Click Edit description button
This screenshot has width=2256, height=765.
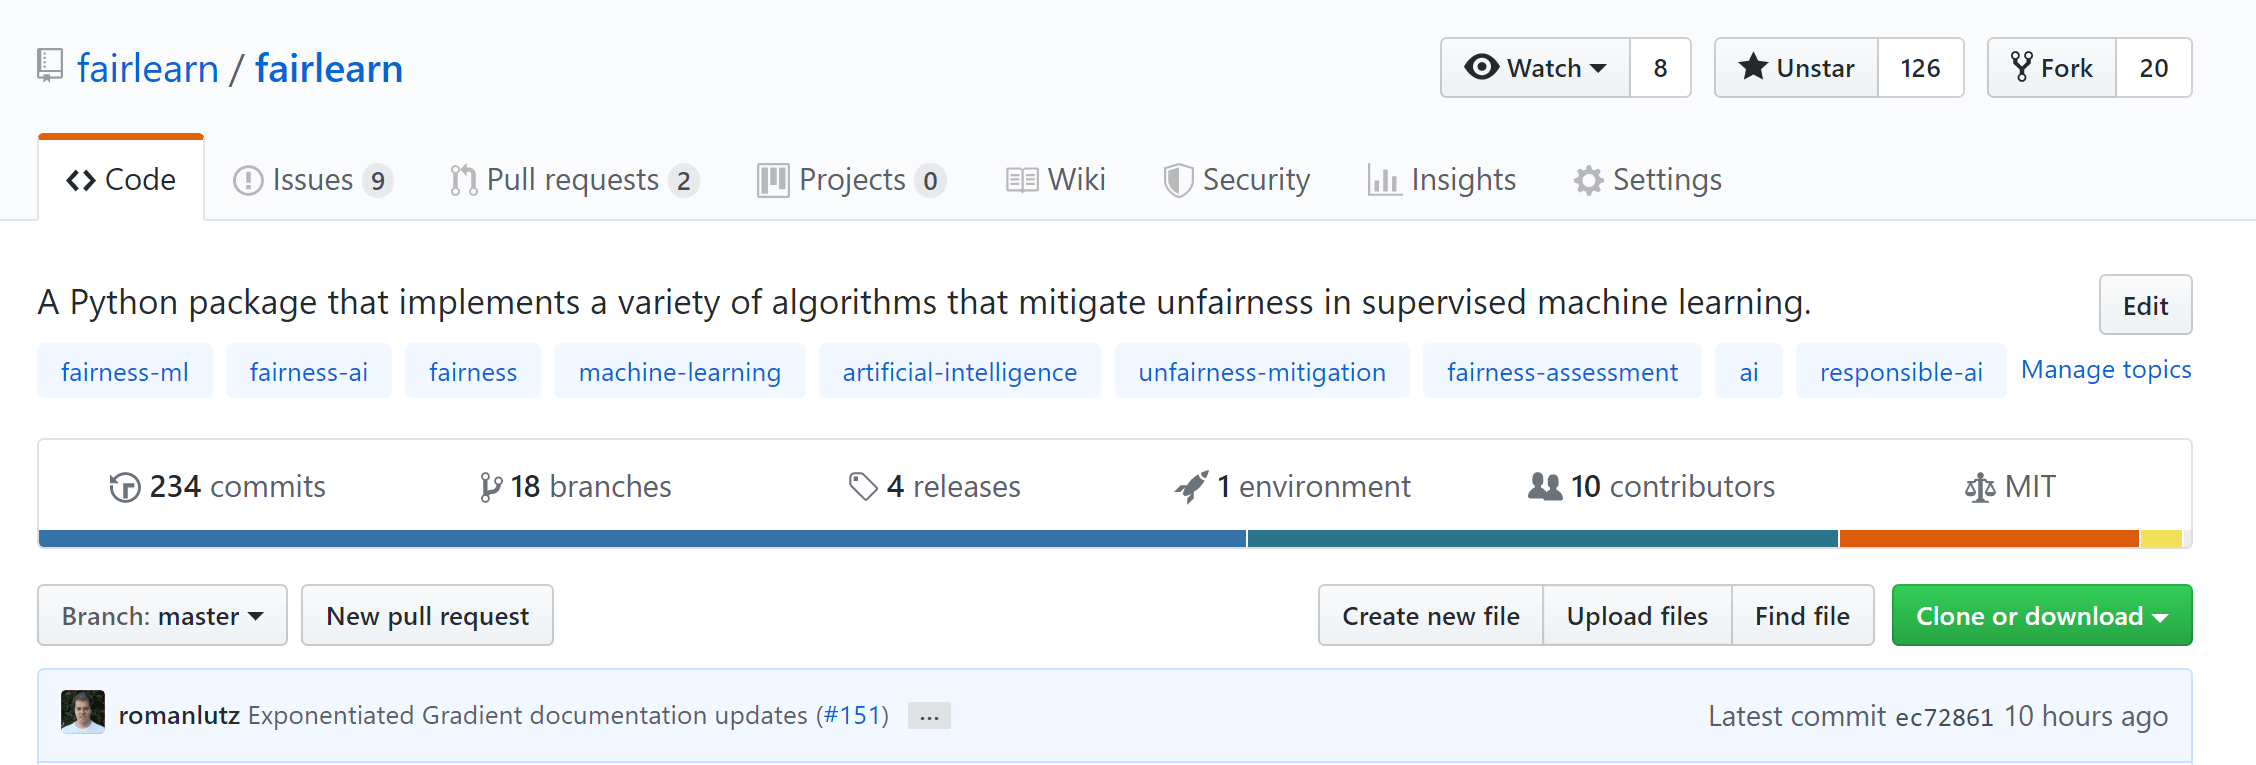[2145, 305]
